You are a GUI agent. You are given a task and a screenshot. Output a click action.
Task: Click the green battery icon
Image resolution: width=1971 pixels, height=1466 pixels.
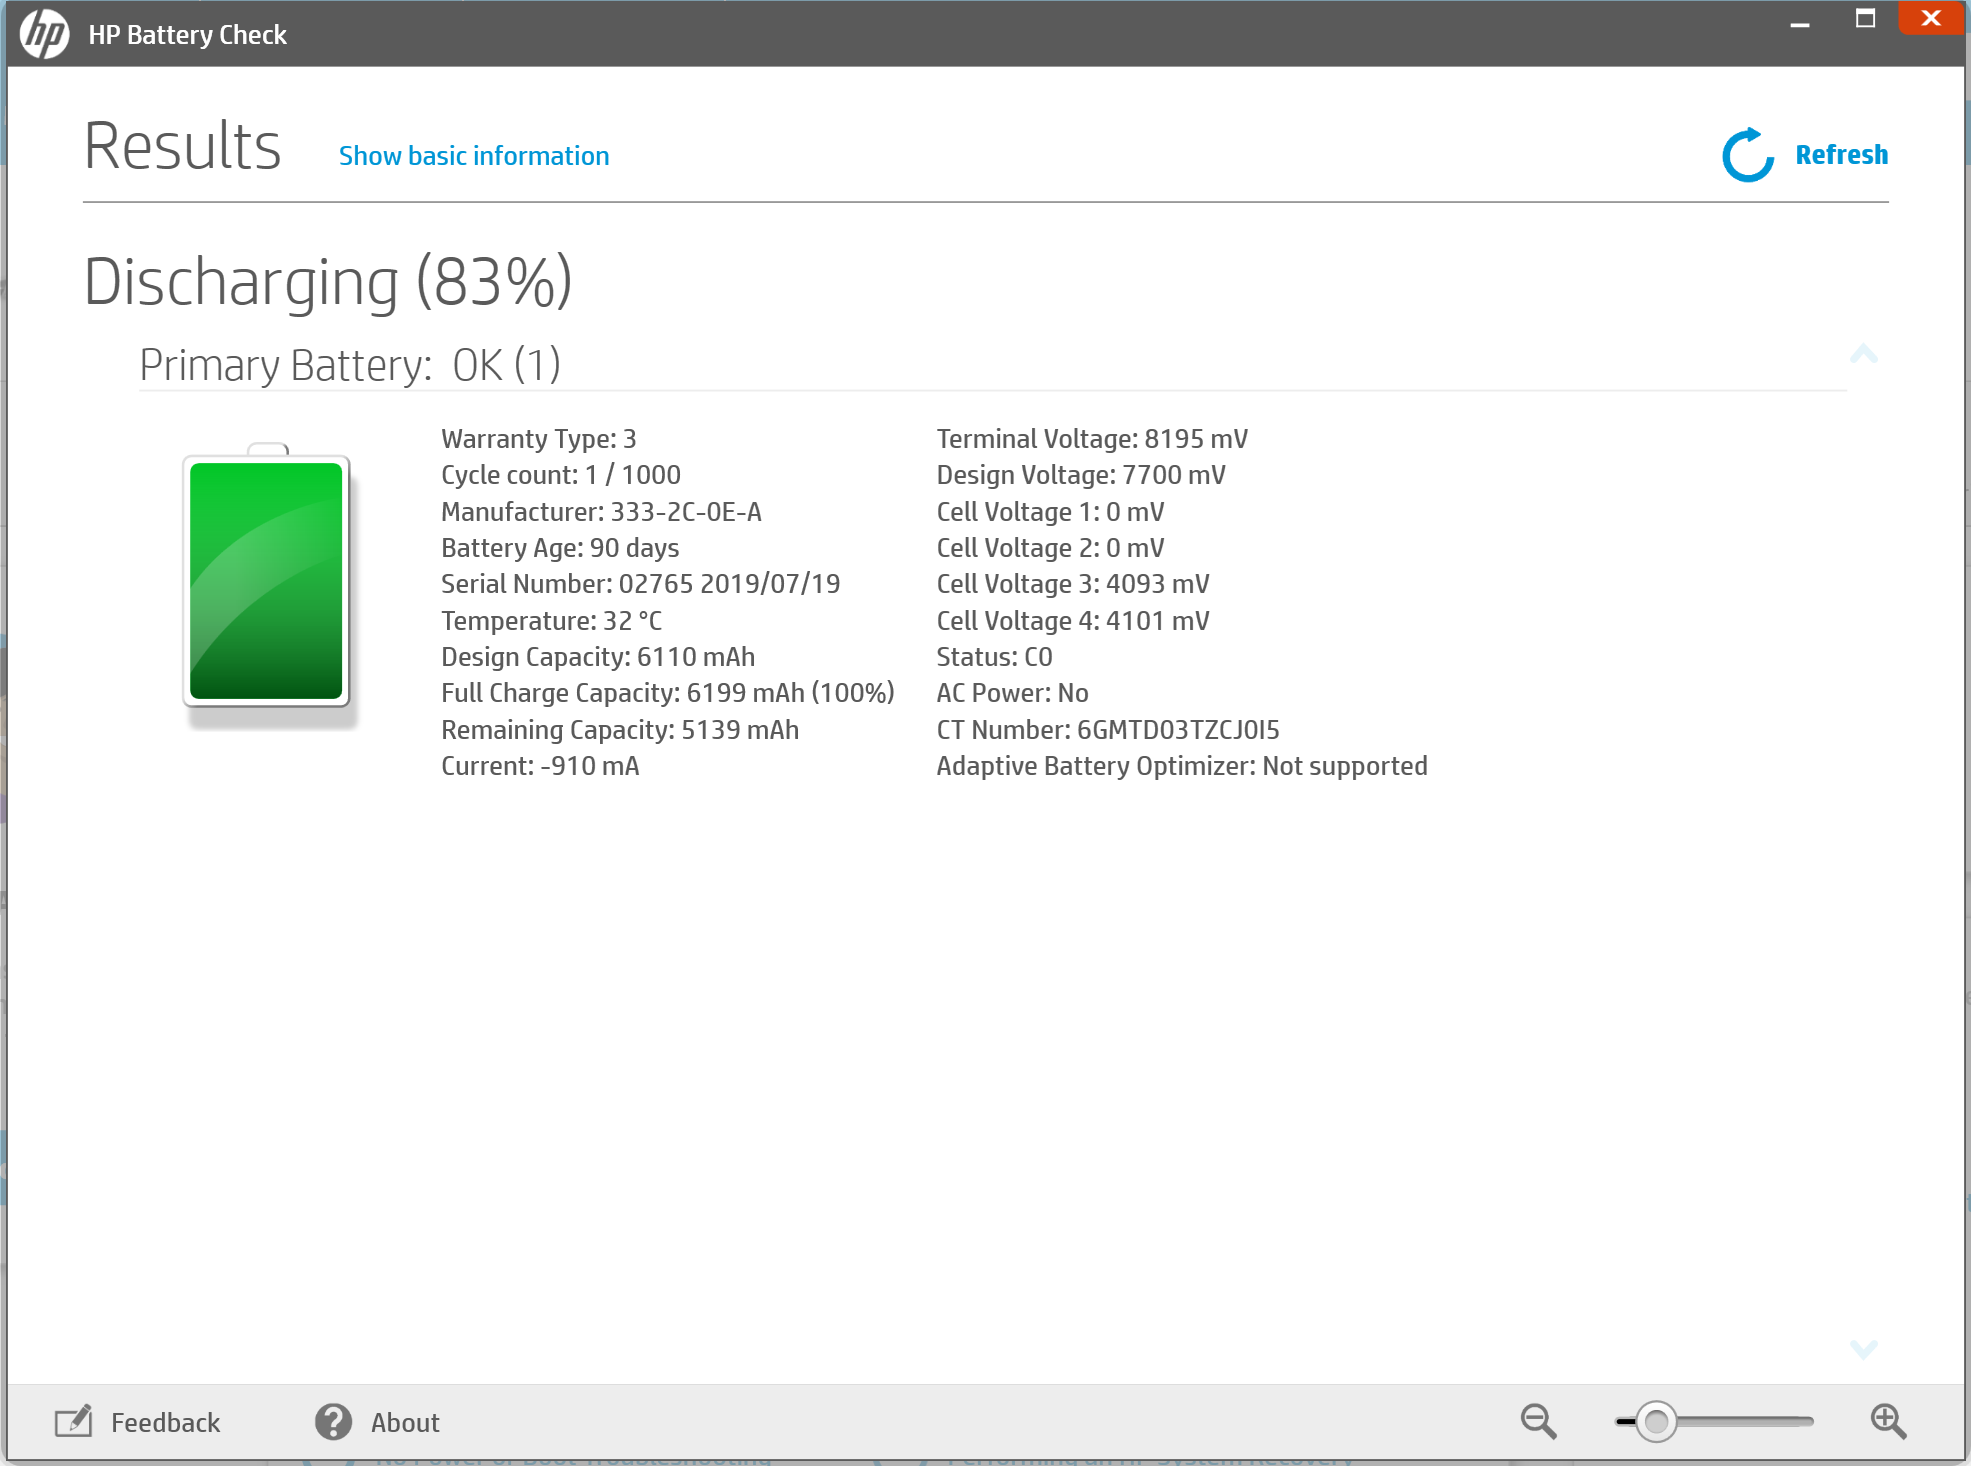click(x=266, y=580)
